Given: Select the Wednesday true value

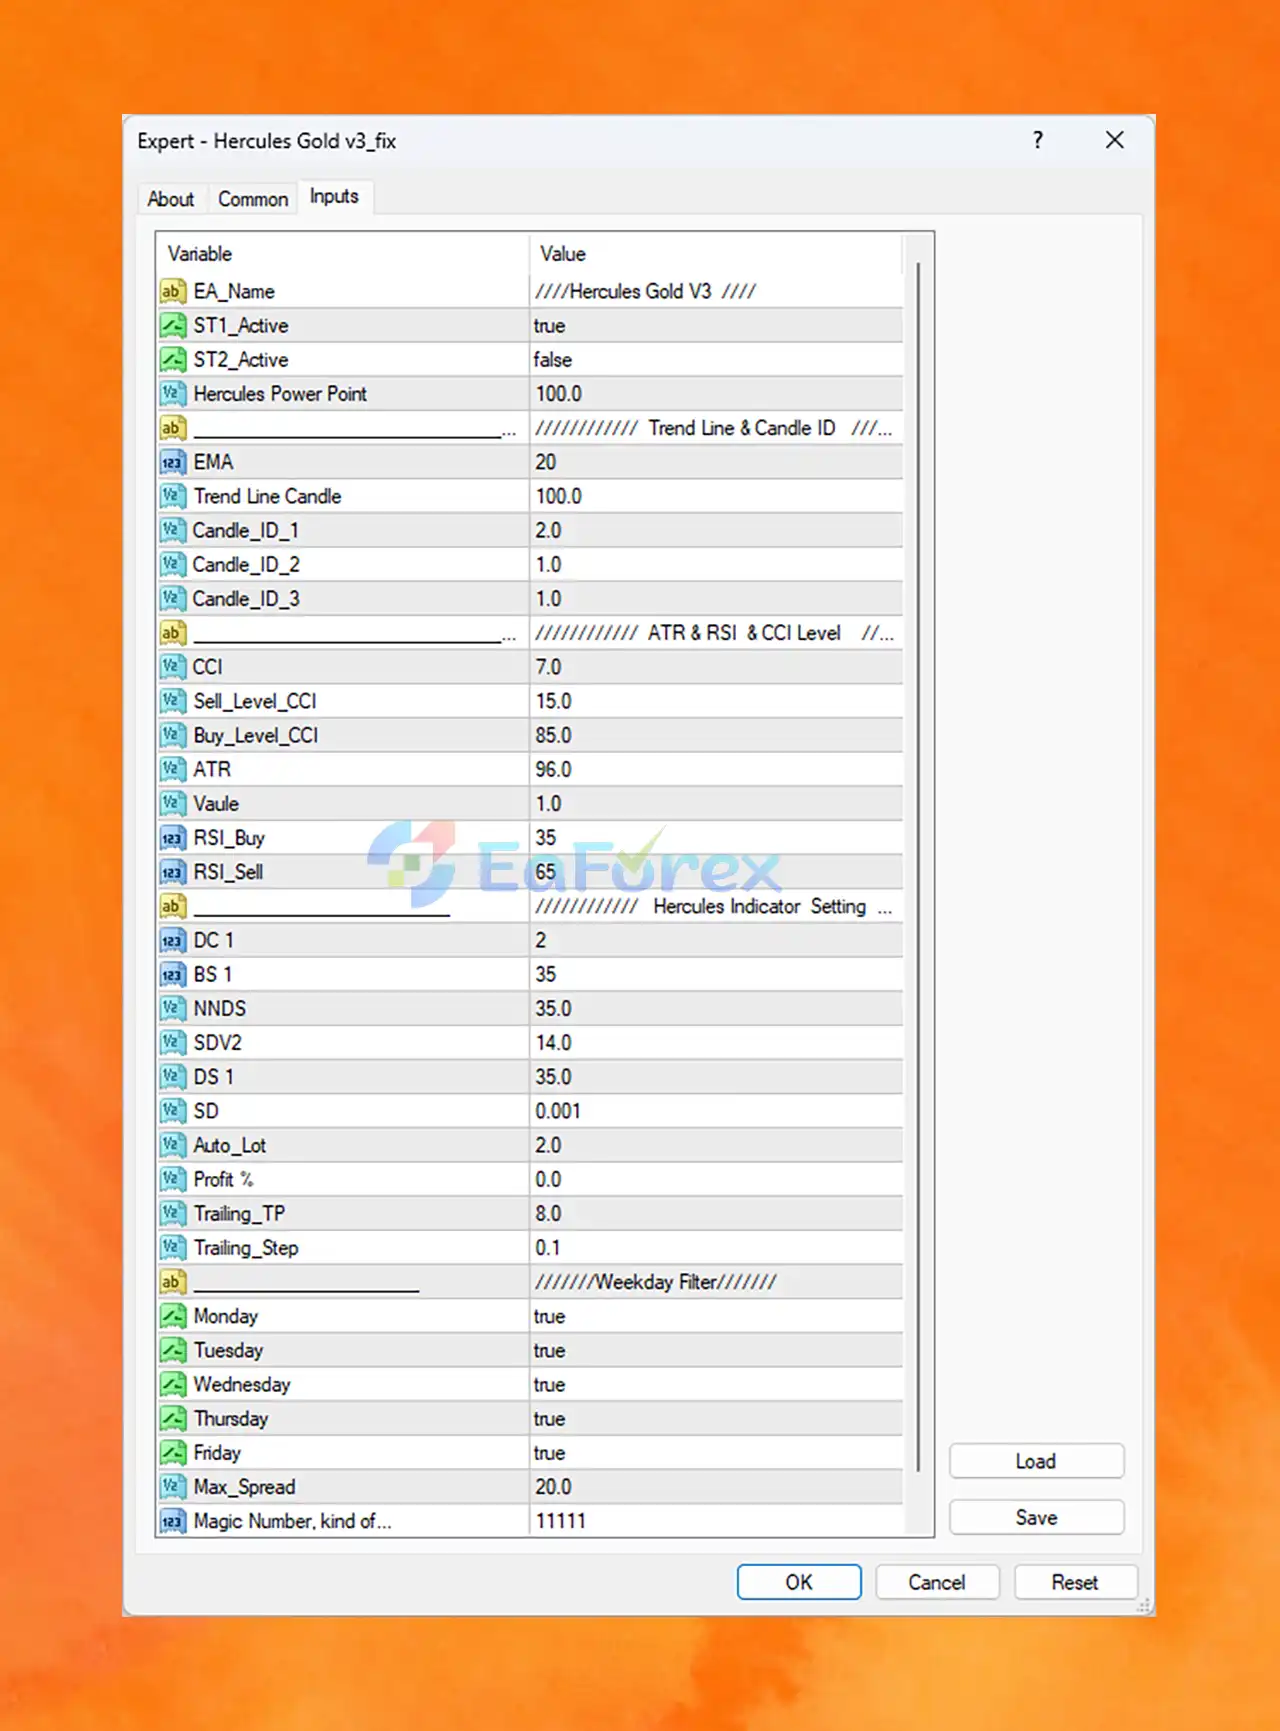Looking at the screenshot, I should (715, 1384).
